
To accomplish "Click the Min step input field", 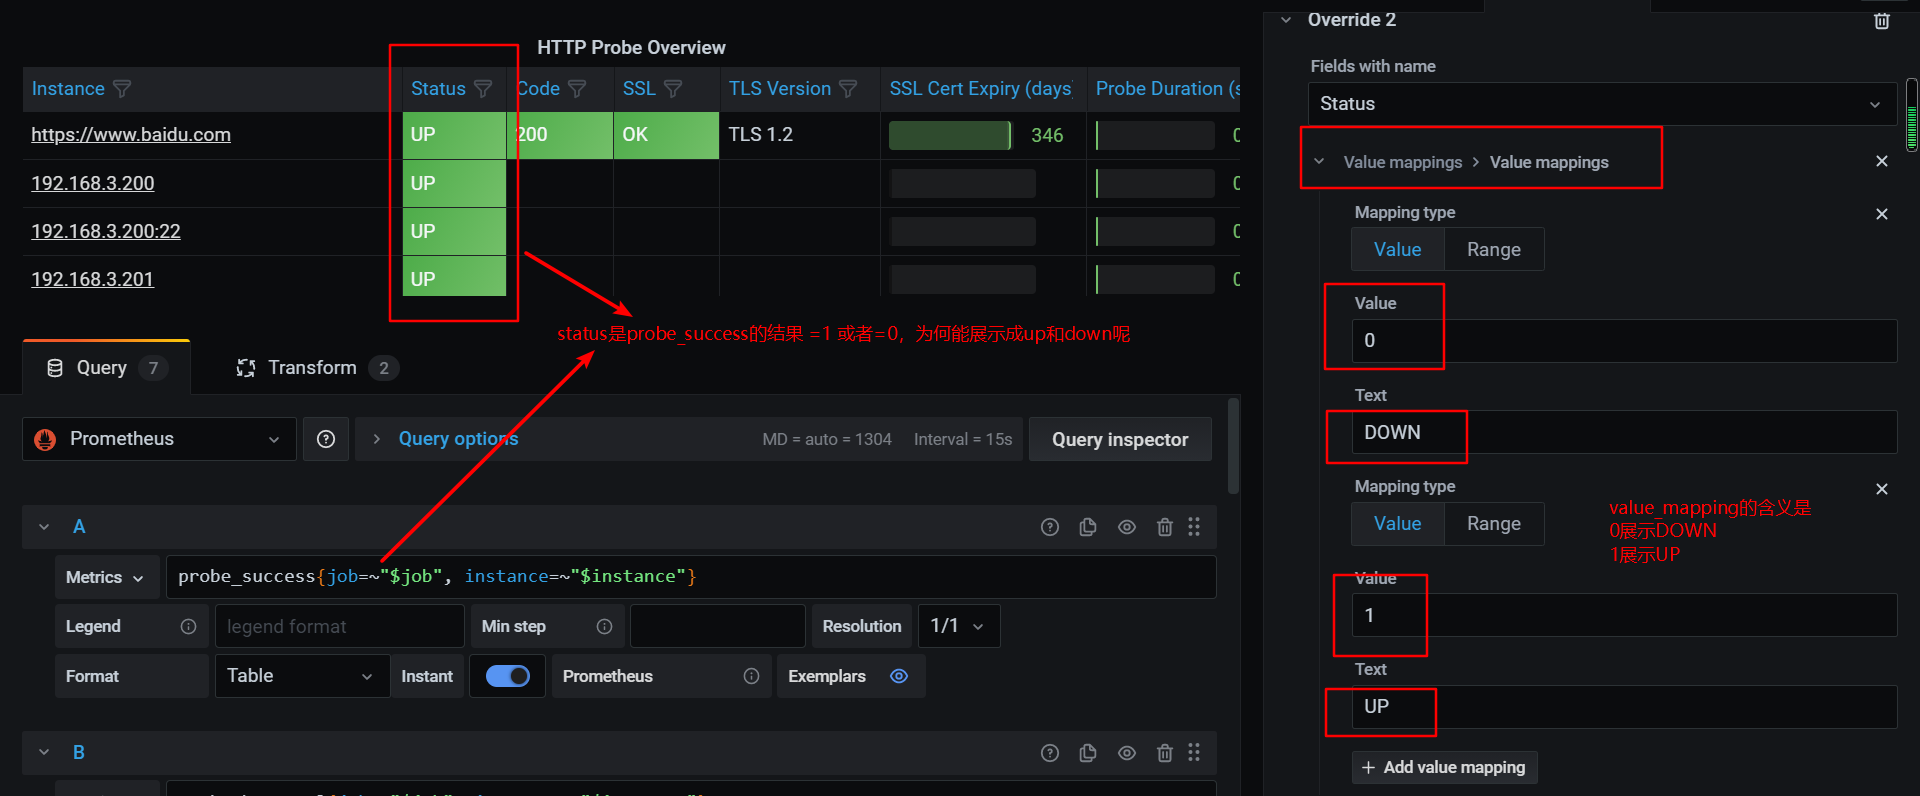I will 718,626.
